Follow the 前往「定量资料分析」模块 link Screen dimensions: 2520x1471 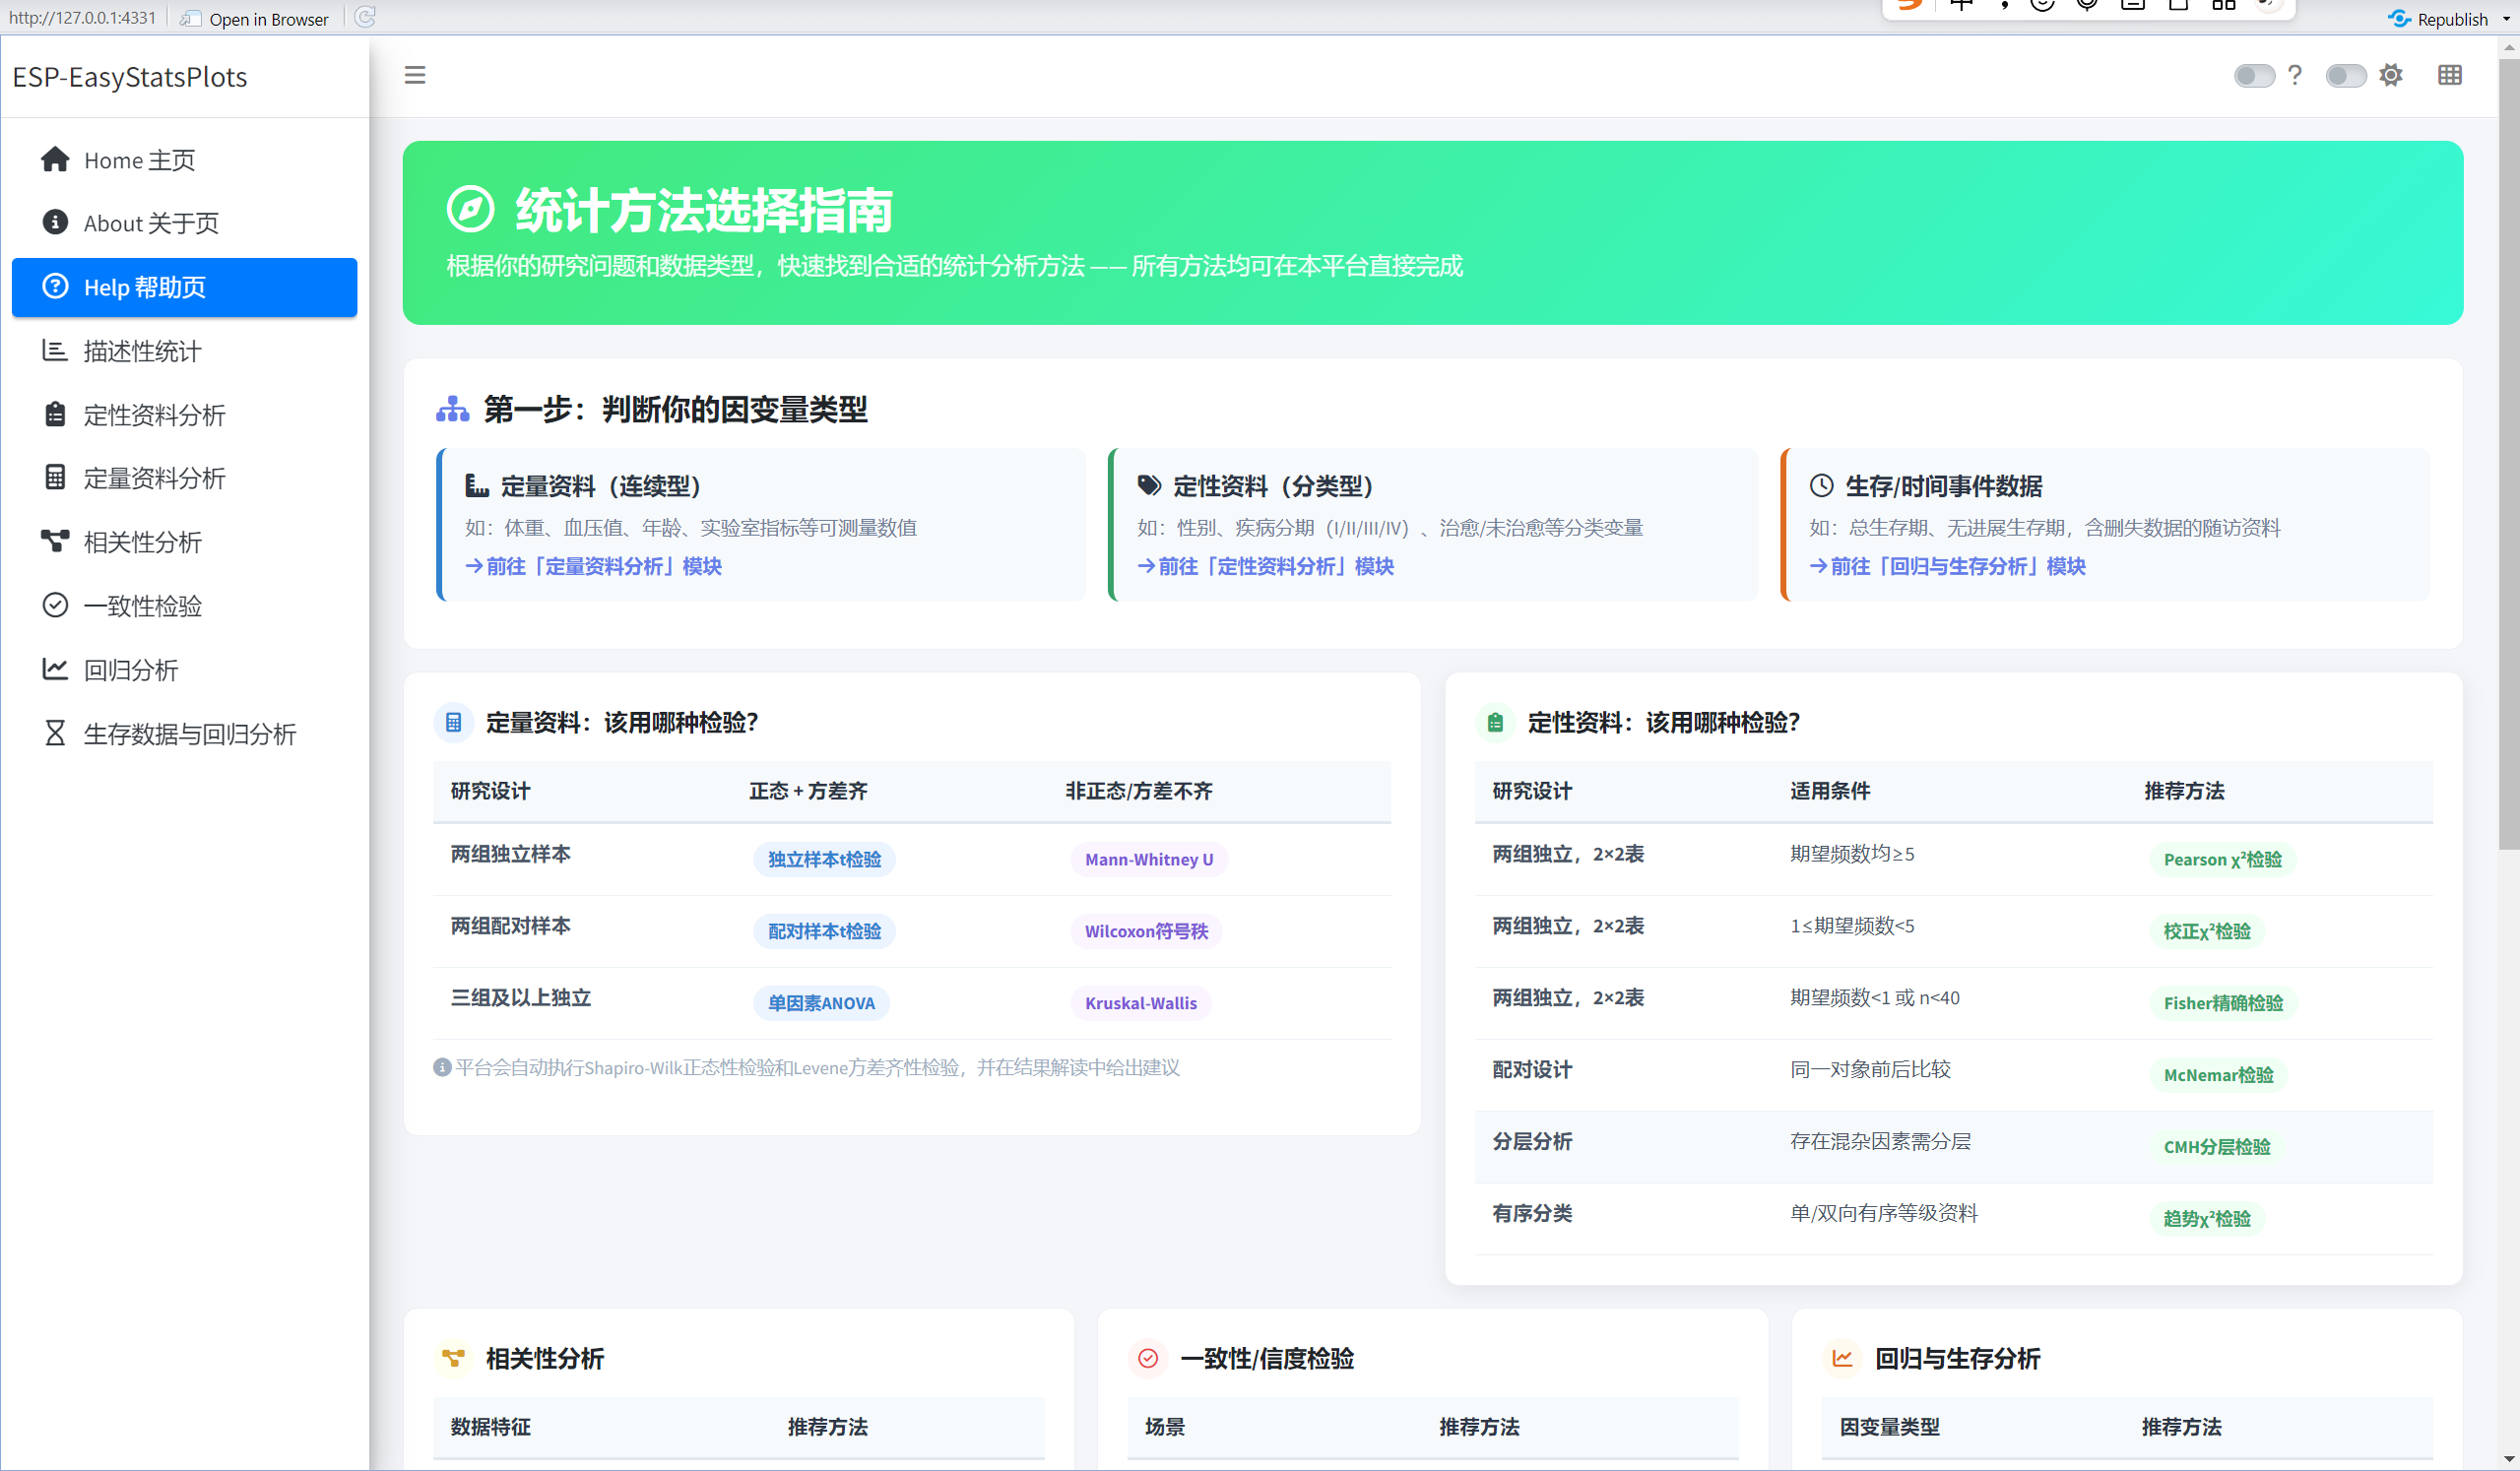(594, 566)
